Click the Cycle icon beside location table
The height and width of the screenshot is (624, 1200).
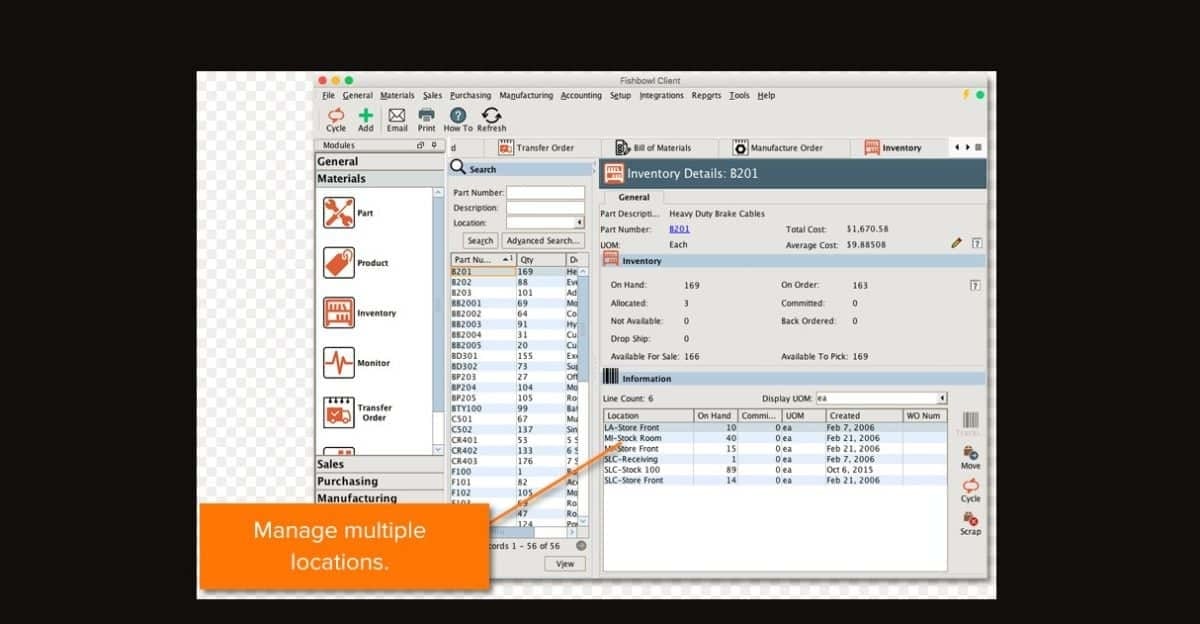pos(970,485)
